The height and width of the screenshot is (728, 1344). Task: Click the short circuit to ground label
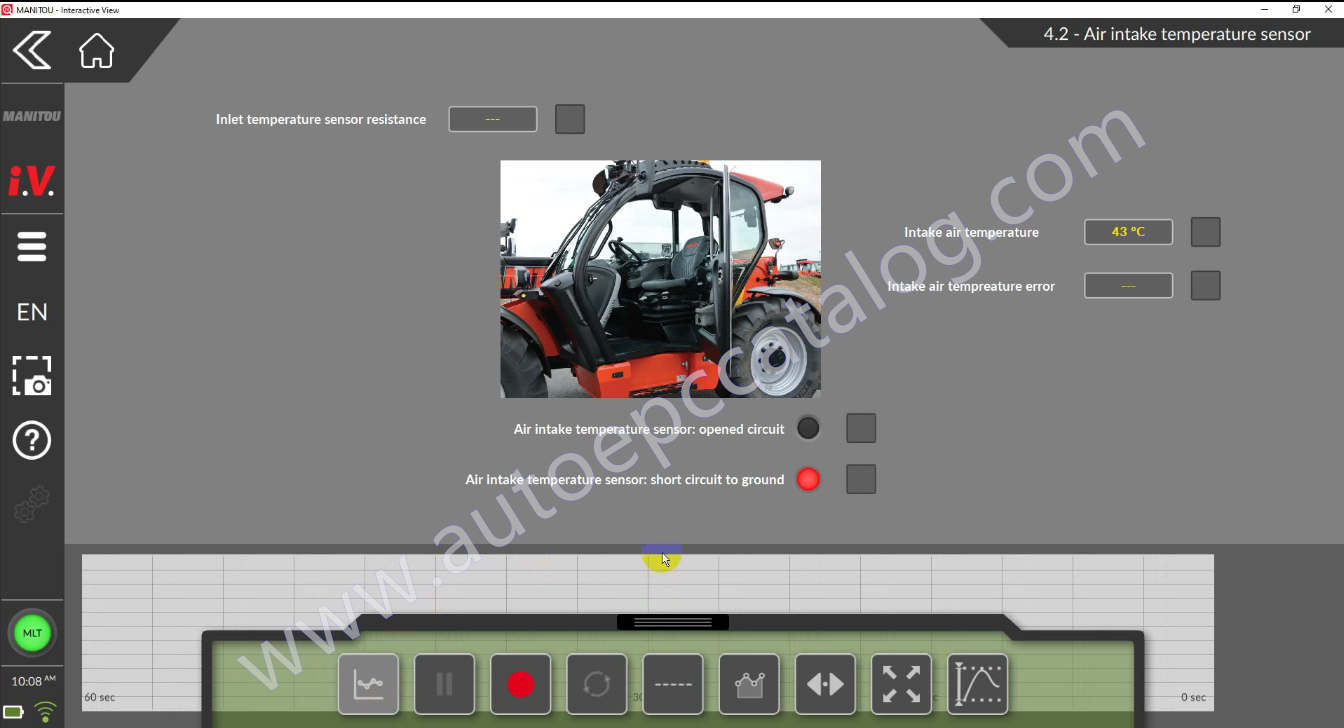click(625, 480)
